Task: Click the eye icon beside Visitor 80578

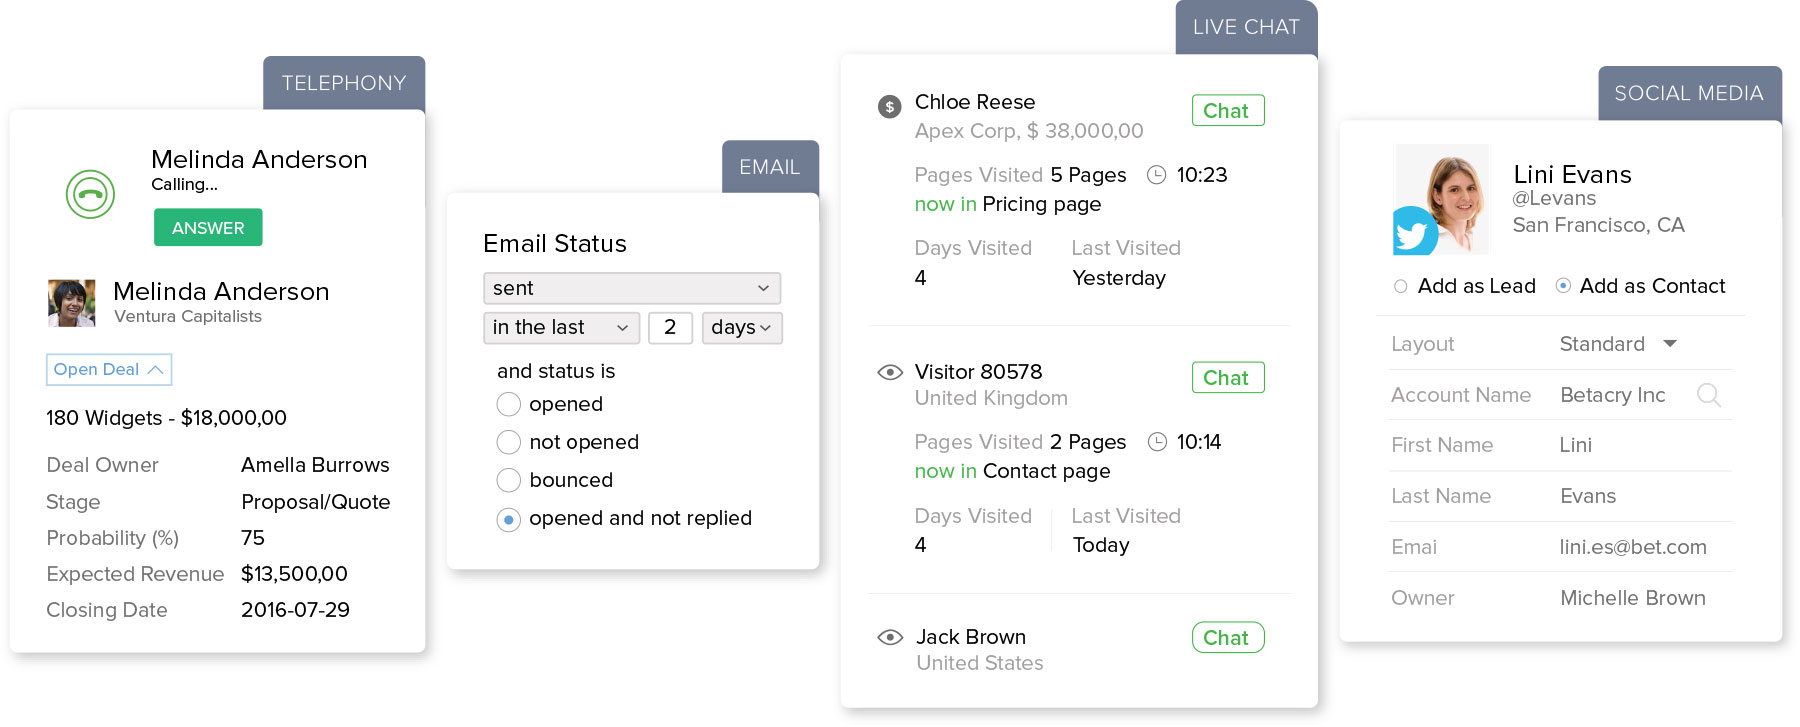Action: point(889,372)
